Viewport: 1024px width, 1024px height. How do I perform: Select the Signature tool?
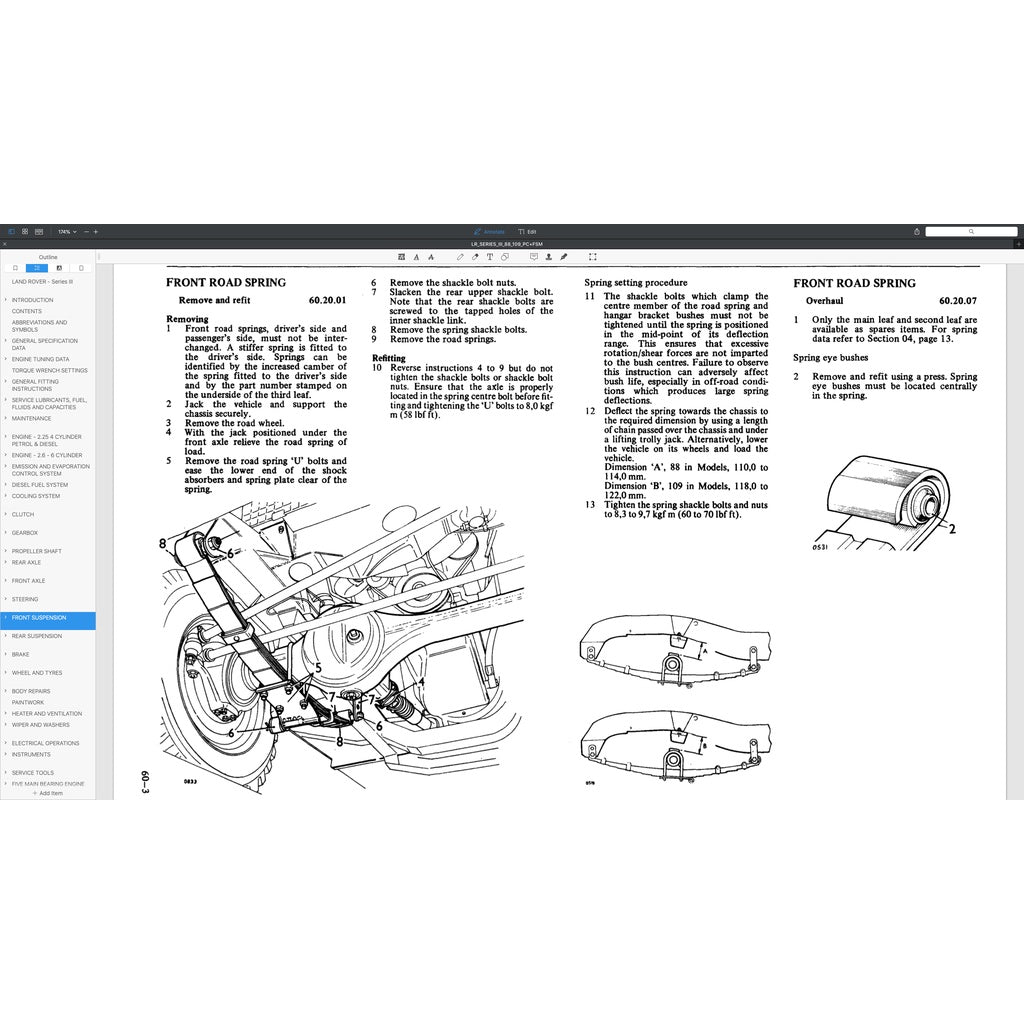(563, 256)
